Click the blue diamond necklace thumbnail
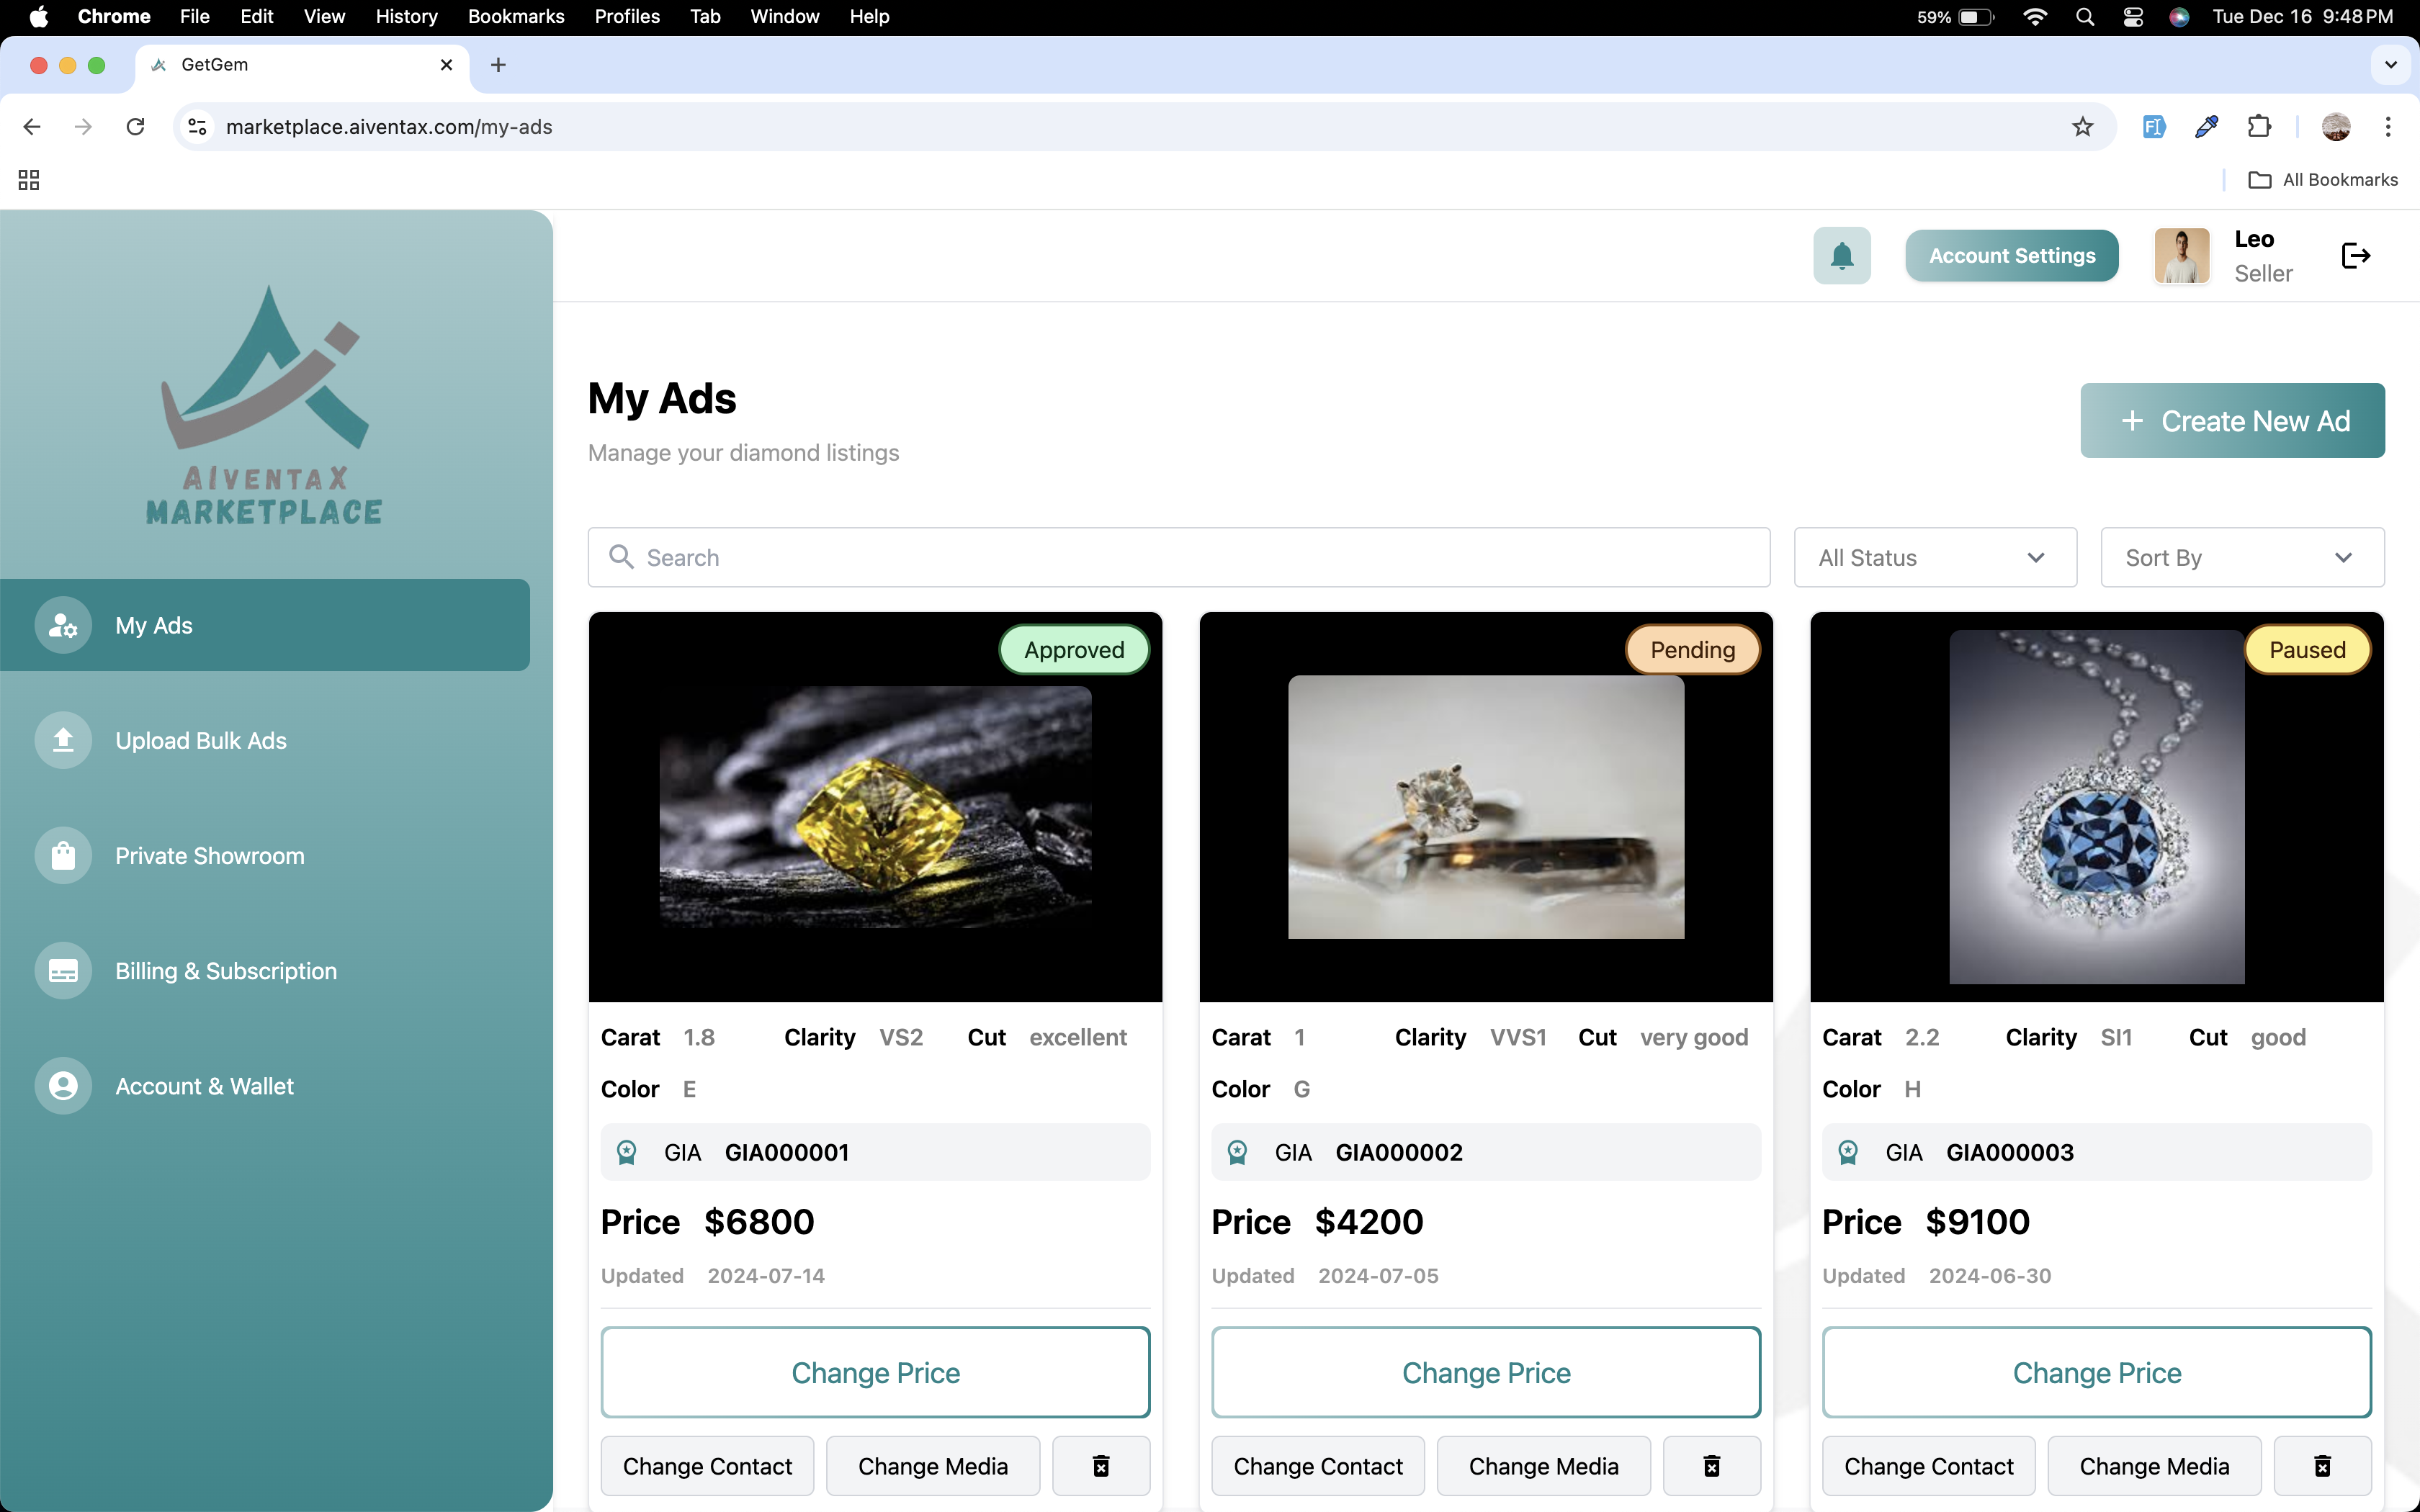The height and width of the screenshot is (1512, 2420). pos(2096,806)
